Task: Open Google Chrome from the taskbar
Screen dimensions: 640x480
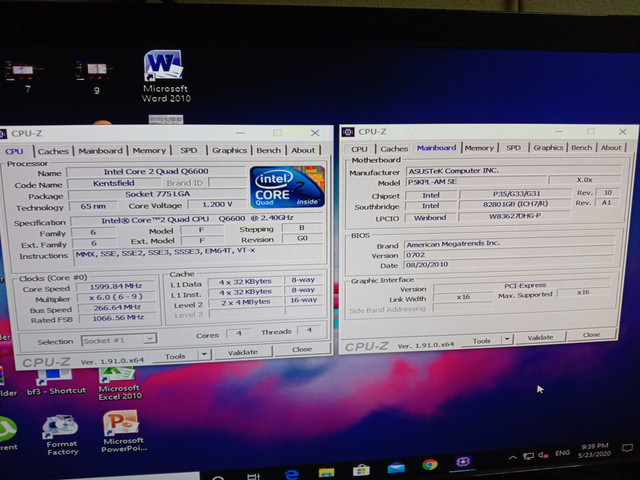Action: pos(429,464)
